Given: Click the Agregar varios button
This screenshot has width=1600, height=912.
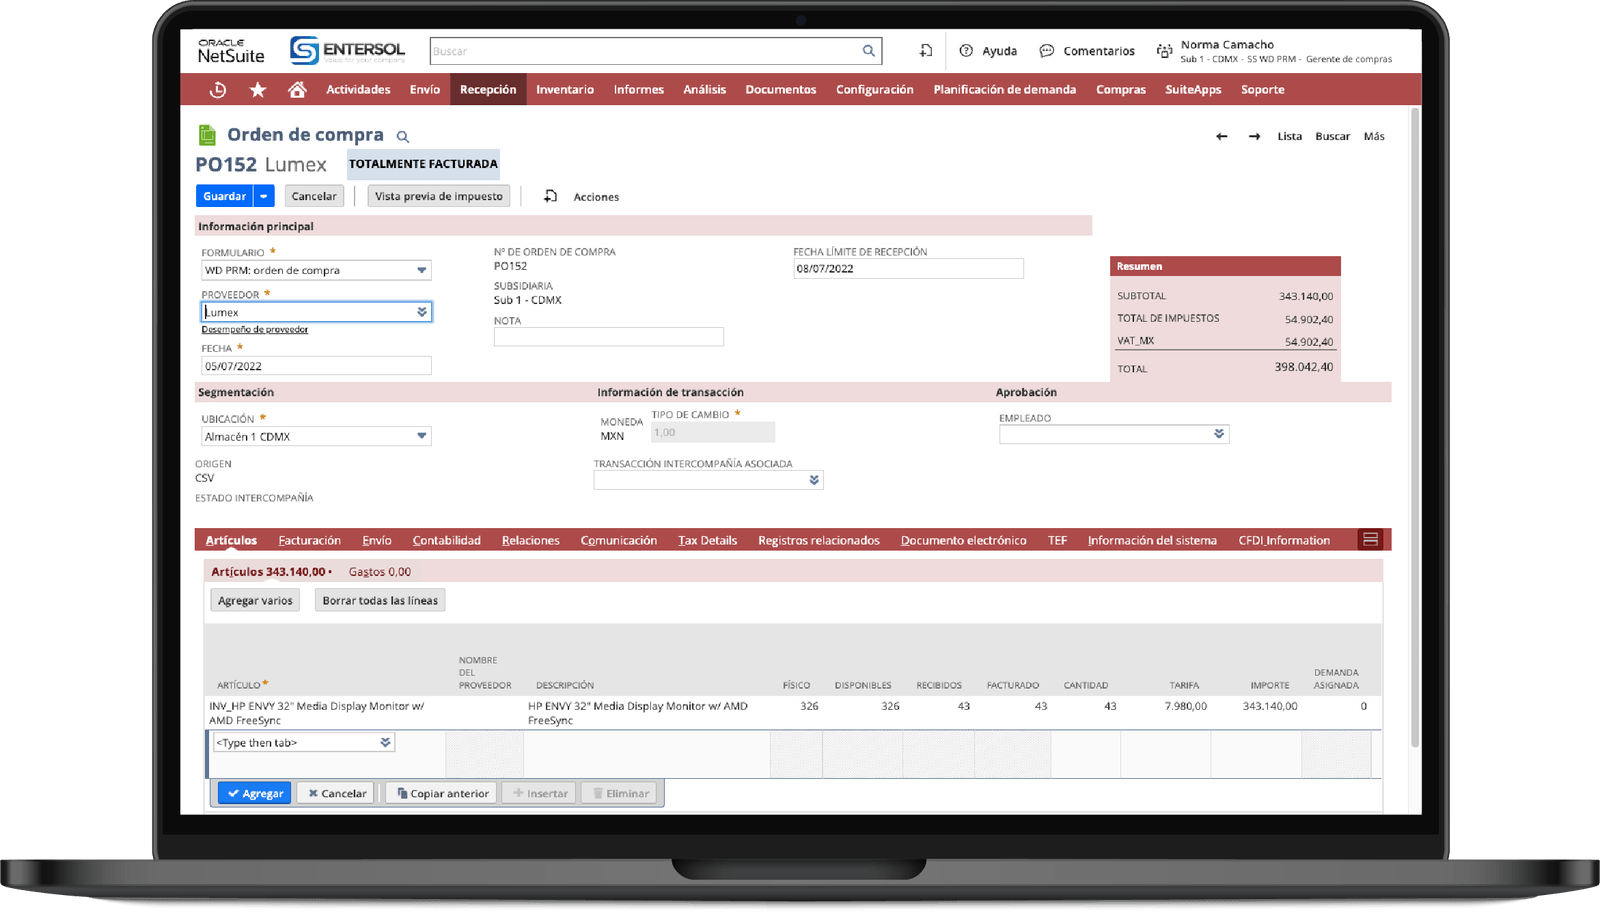Looking at the screenshot, I should tap(255, 600).
